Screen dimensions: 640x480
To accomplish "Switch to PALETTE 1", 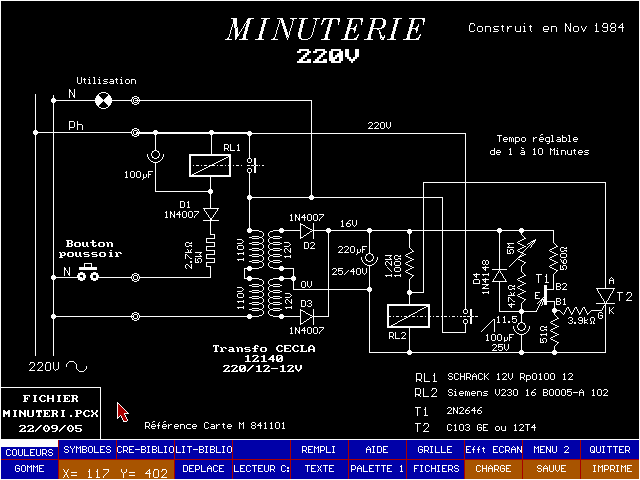I will click(x=377, y=467).
